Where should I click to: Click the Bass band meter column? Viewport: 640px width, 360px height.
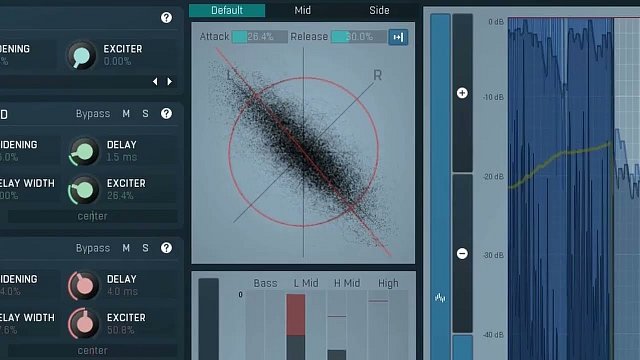(265, 325)
